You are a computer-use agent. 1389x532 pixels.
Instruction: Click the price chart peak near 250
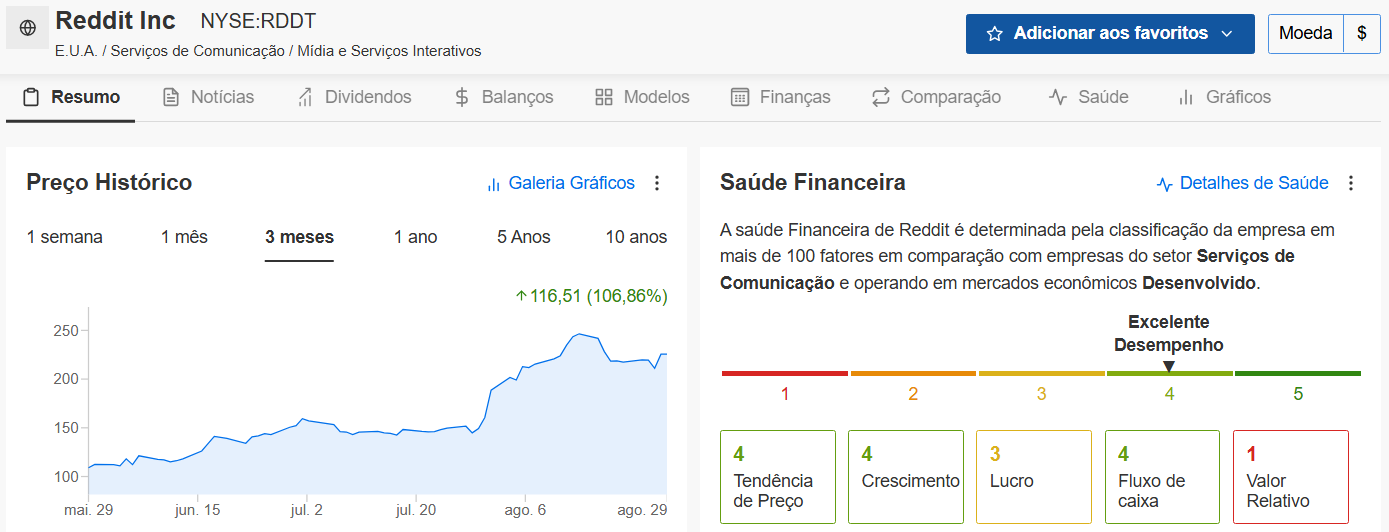(x=579, y=334)
